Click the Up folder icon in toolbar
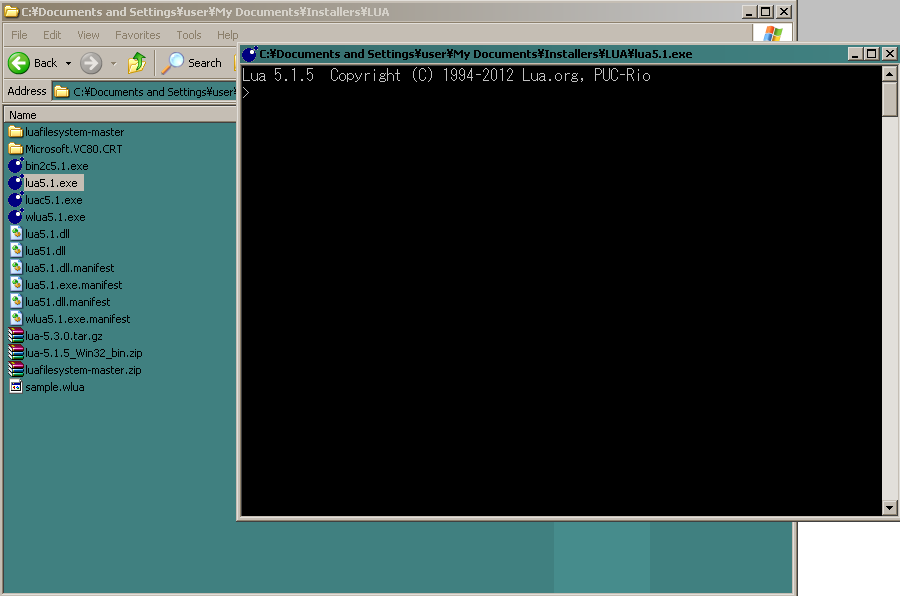This screenshot has width=900, height=596. [x=137, y=63]
